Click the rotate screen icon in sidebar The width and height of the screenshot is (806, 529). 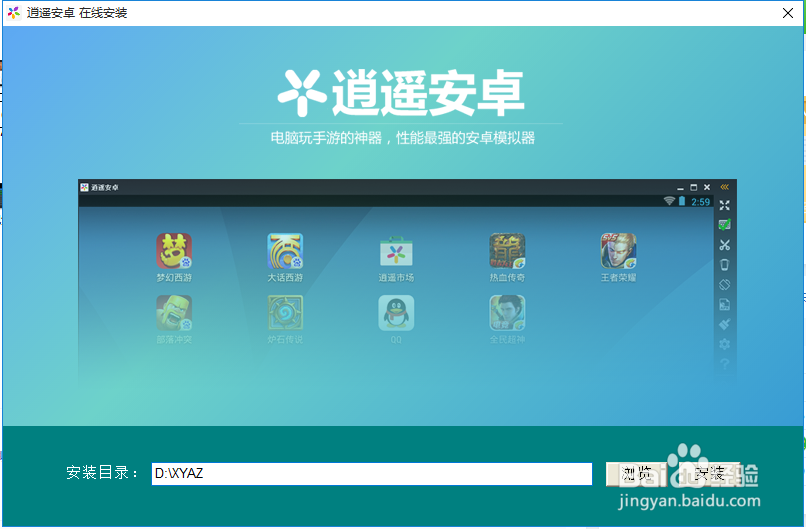(x=725, y=284)
